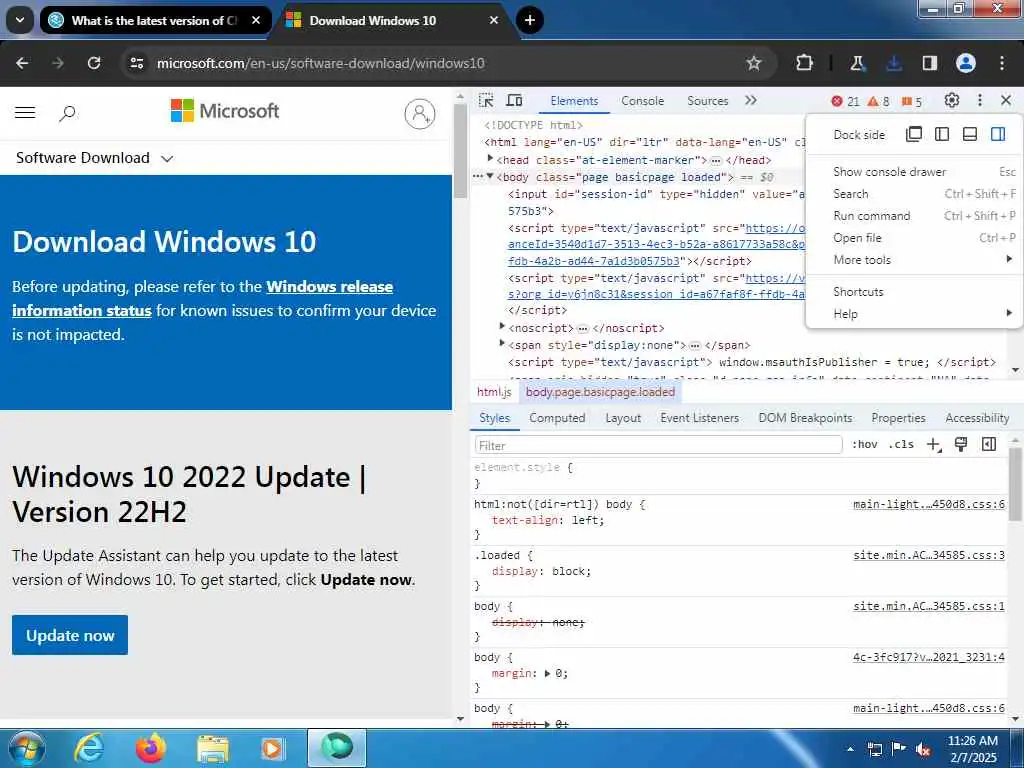Click the Microsoft page search icon

click(67, 114)
